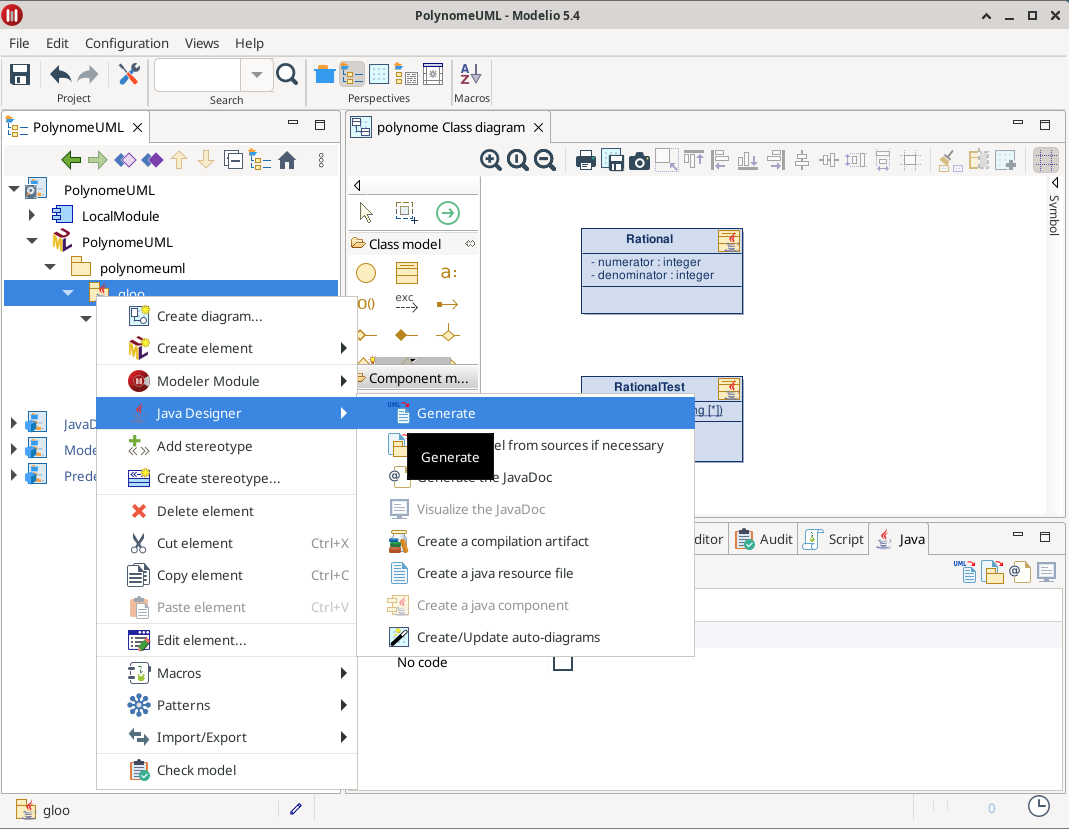Expand the Symbol side panel

(1055, 183)
